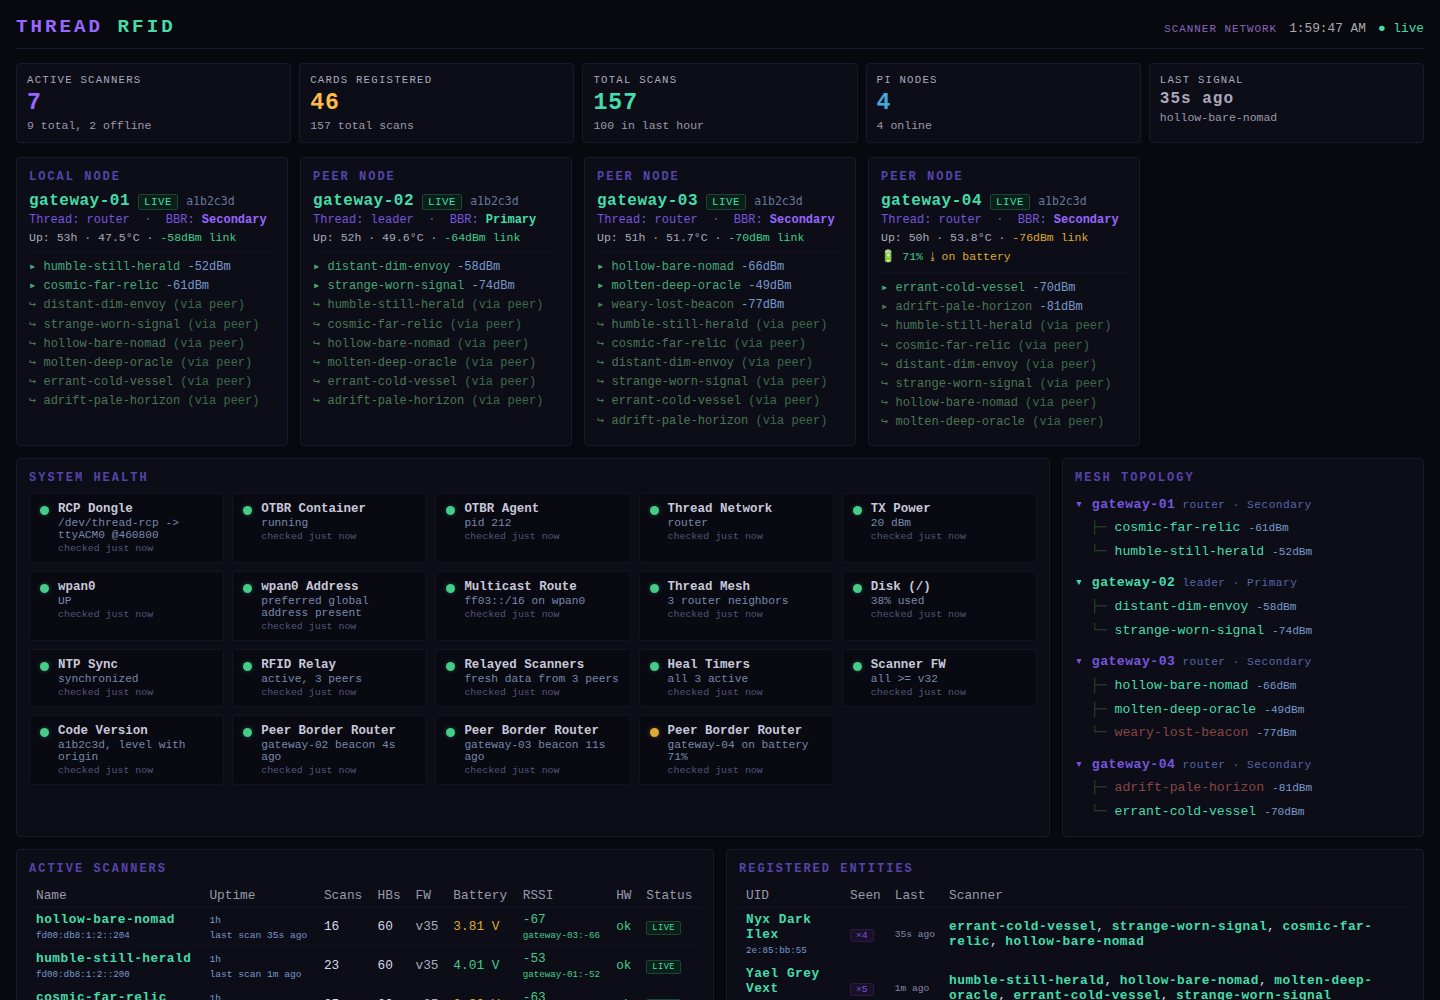Click the NTP Sync status dot
The width and height of the screenshot is (1440, 1000).
pyautogui.click(x=44, y=666)
